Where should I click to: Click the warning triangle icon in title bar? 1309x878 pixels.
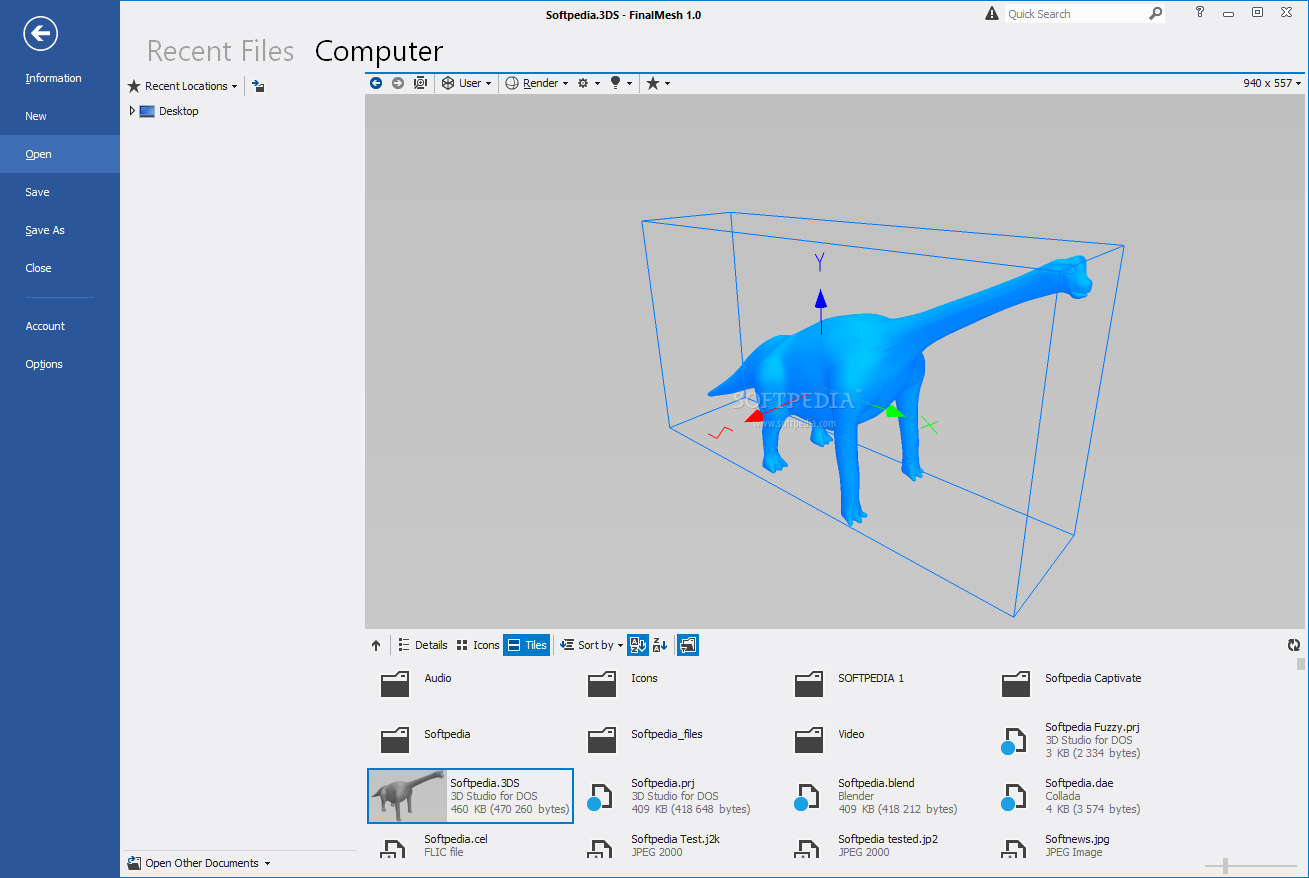click(992, 13)
